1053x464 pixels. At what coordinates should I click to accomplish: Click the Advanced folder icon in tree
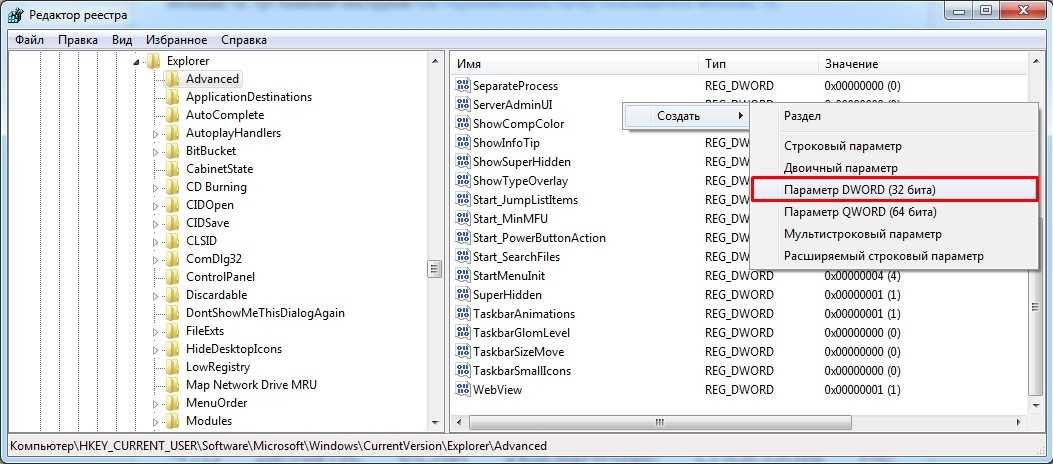(173, 79)
